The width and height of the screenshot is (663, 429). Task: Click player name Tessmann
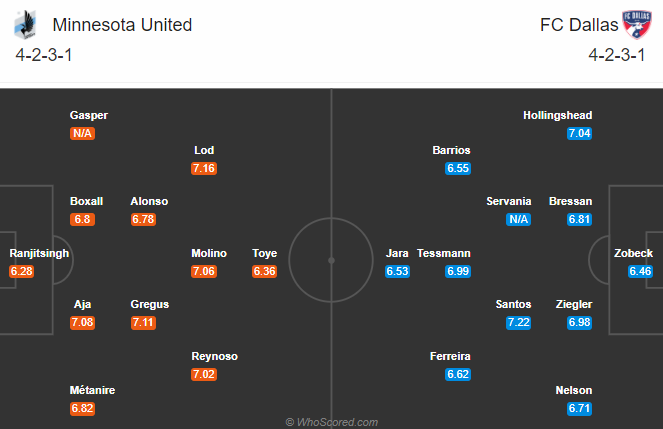tap(444, 253)
